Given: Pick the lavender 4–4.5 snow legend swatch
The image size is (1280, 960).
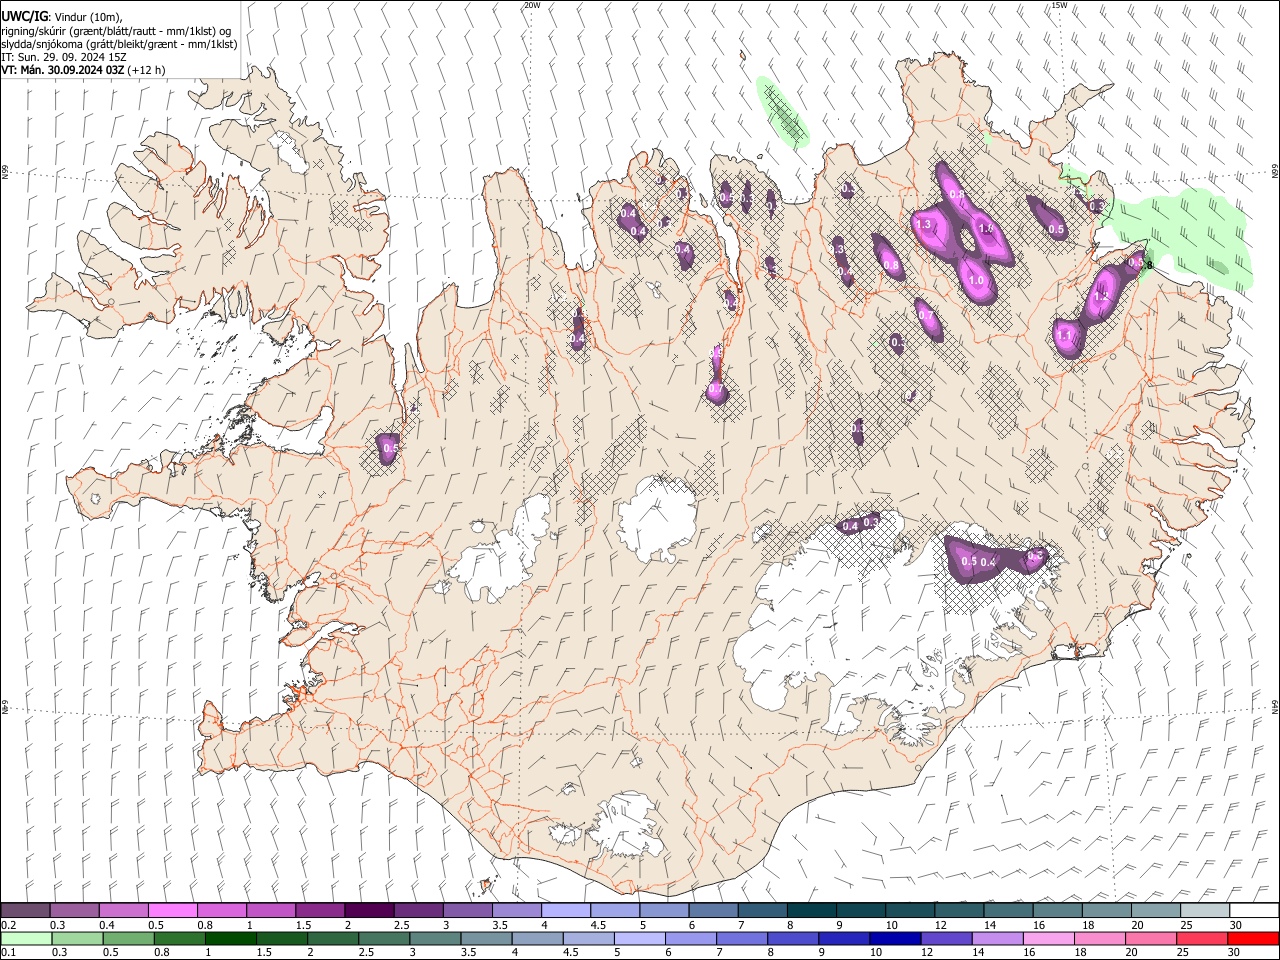Looking at the screenshot, I should [565, 910].
